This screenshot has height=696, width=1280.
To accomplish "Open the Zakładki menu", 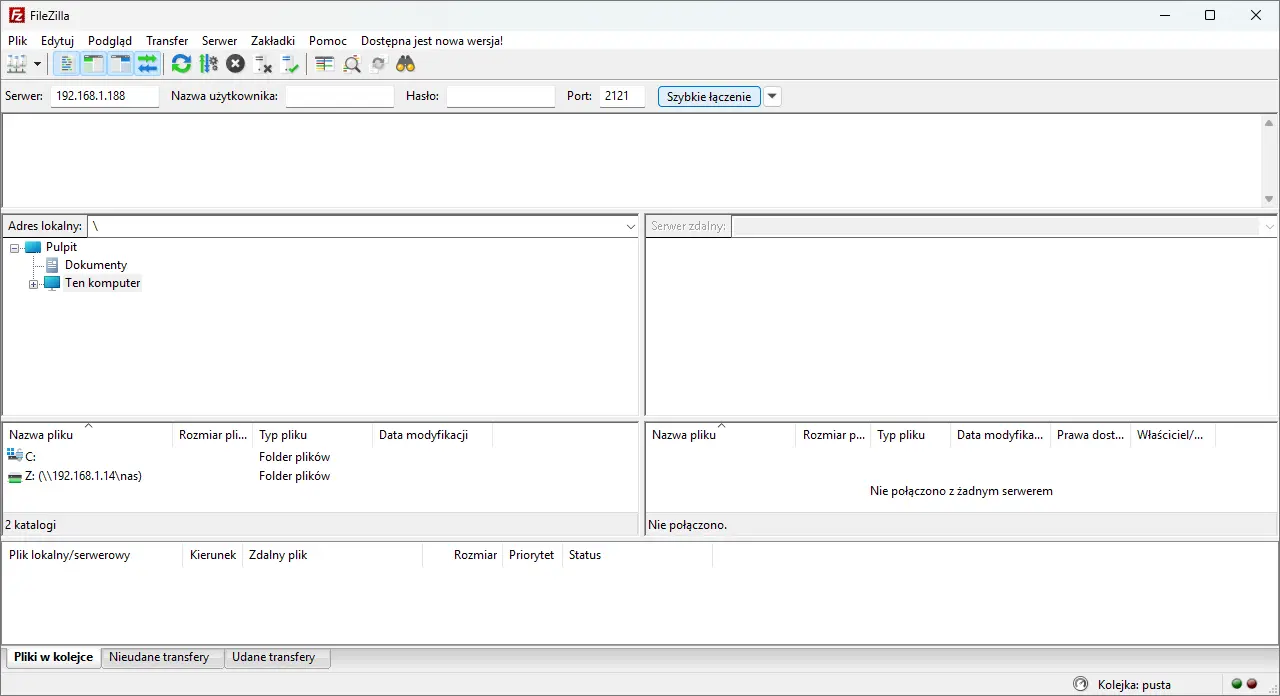I will (273, 41).
